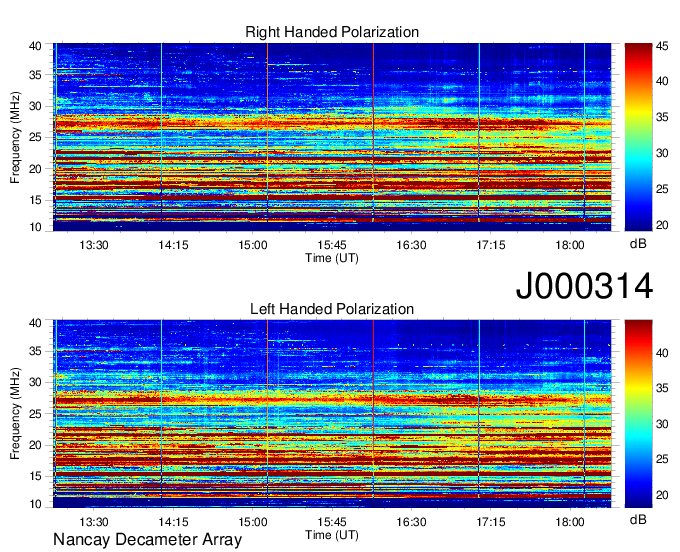Click the 17:15 tick of Left Handed plot
This screenshot has width=680, height=552.
pyautogui.click(x=490, y=522)
